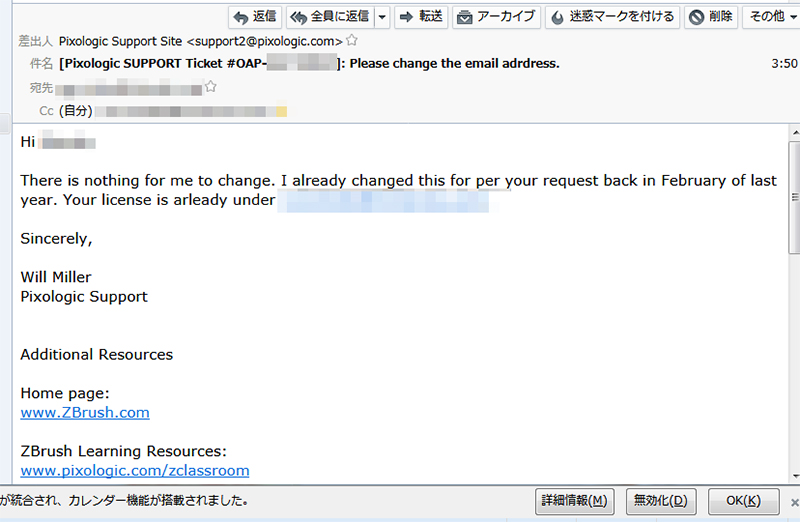This screenshot has width=800, height=522.
Task: Click the 返信 (Reply) button
Action: coord(254,16)
